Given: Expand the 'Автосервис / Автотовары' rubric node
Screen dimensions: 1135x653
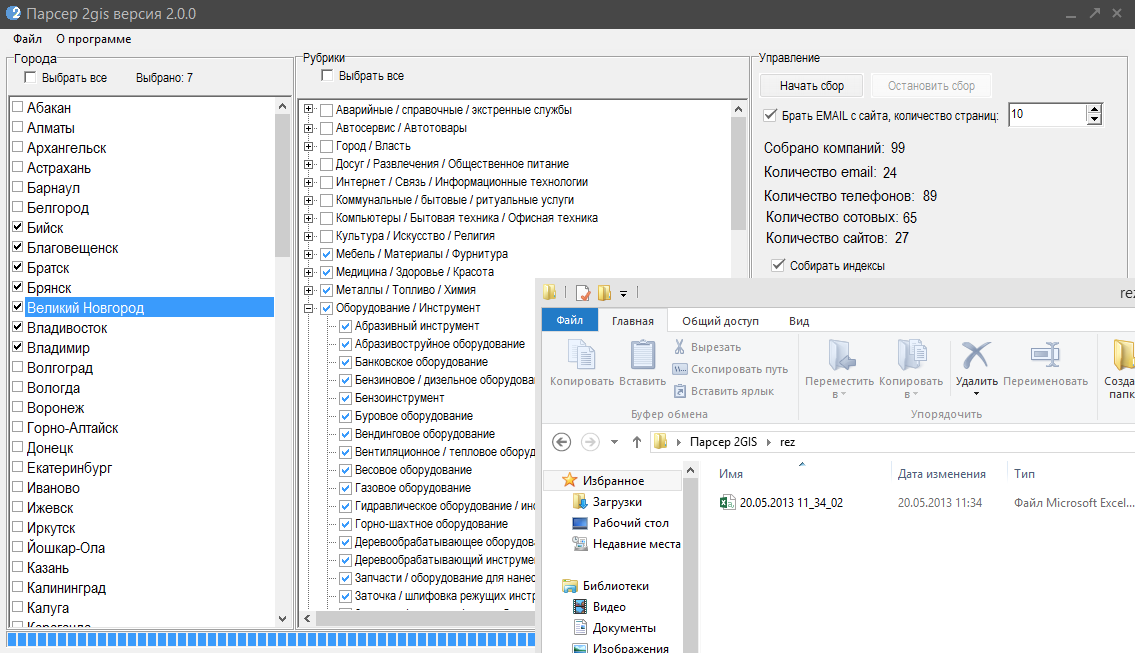Looking at the screenshot, I should pyautogui.click(x=309, y=127).
